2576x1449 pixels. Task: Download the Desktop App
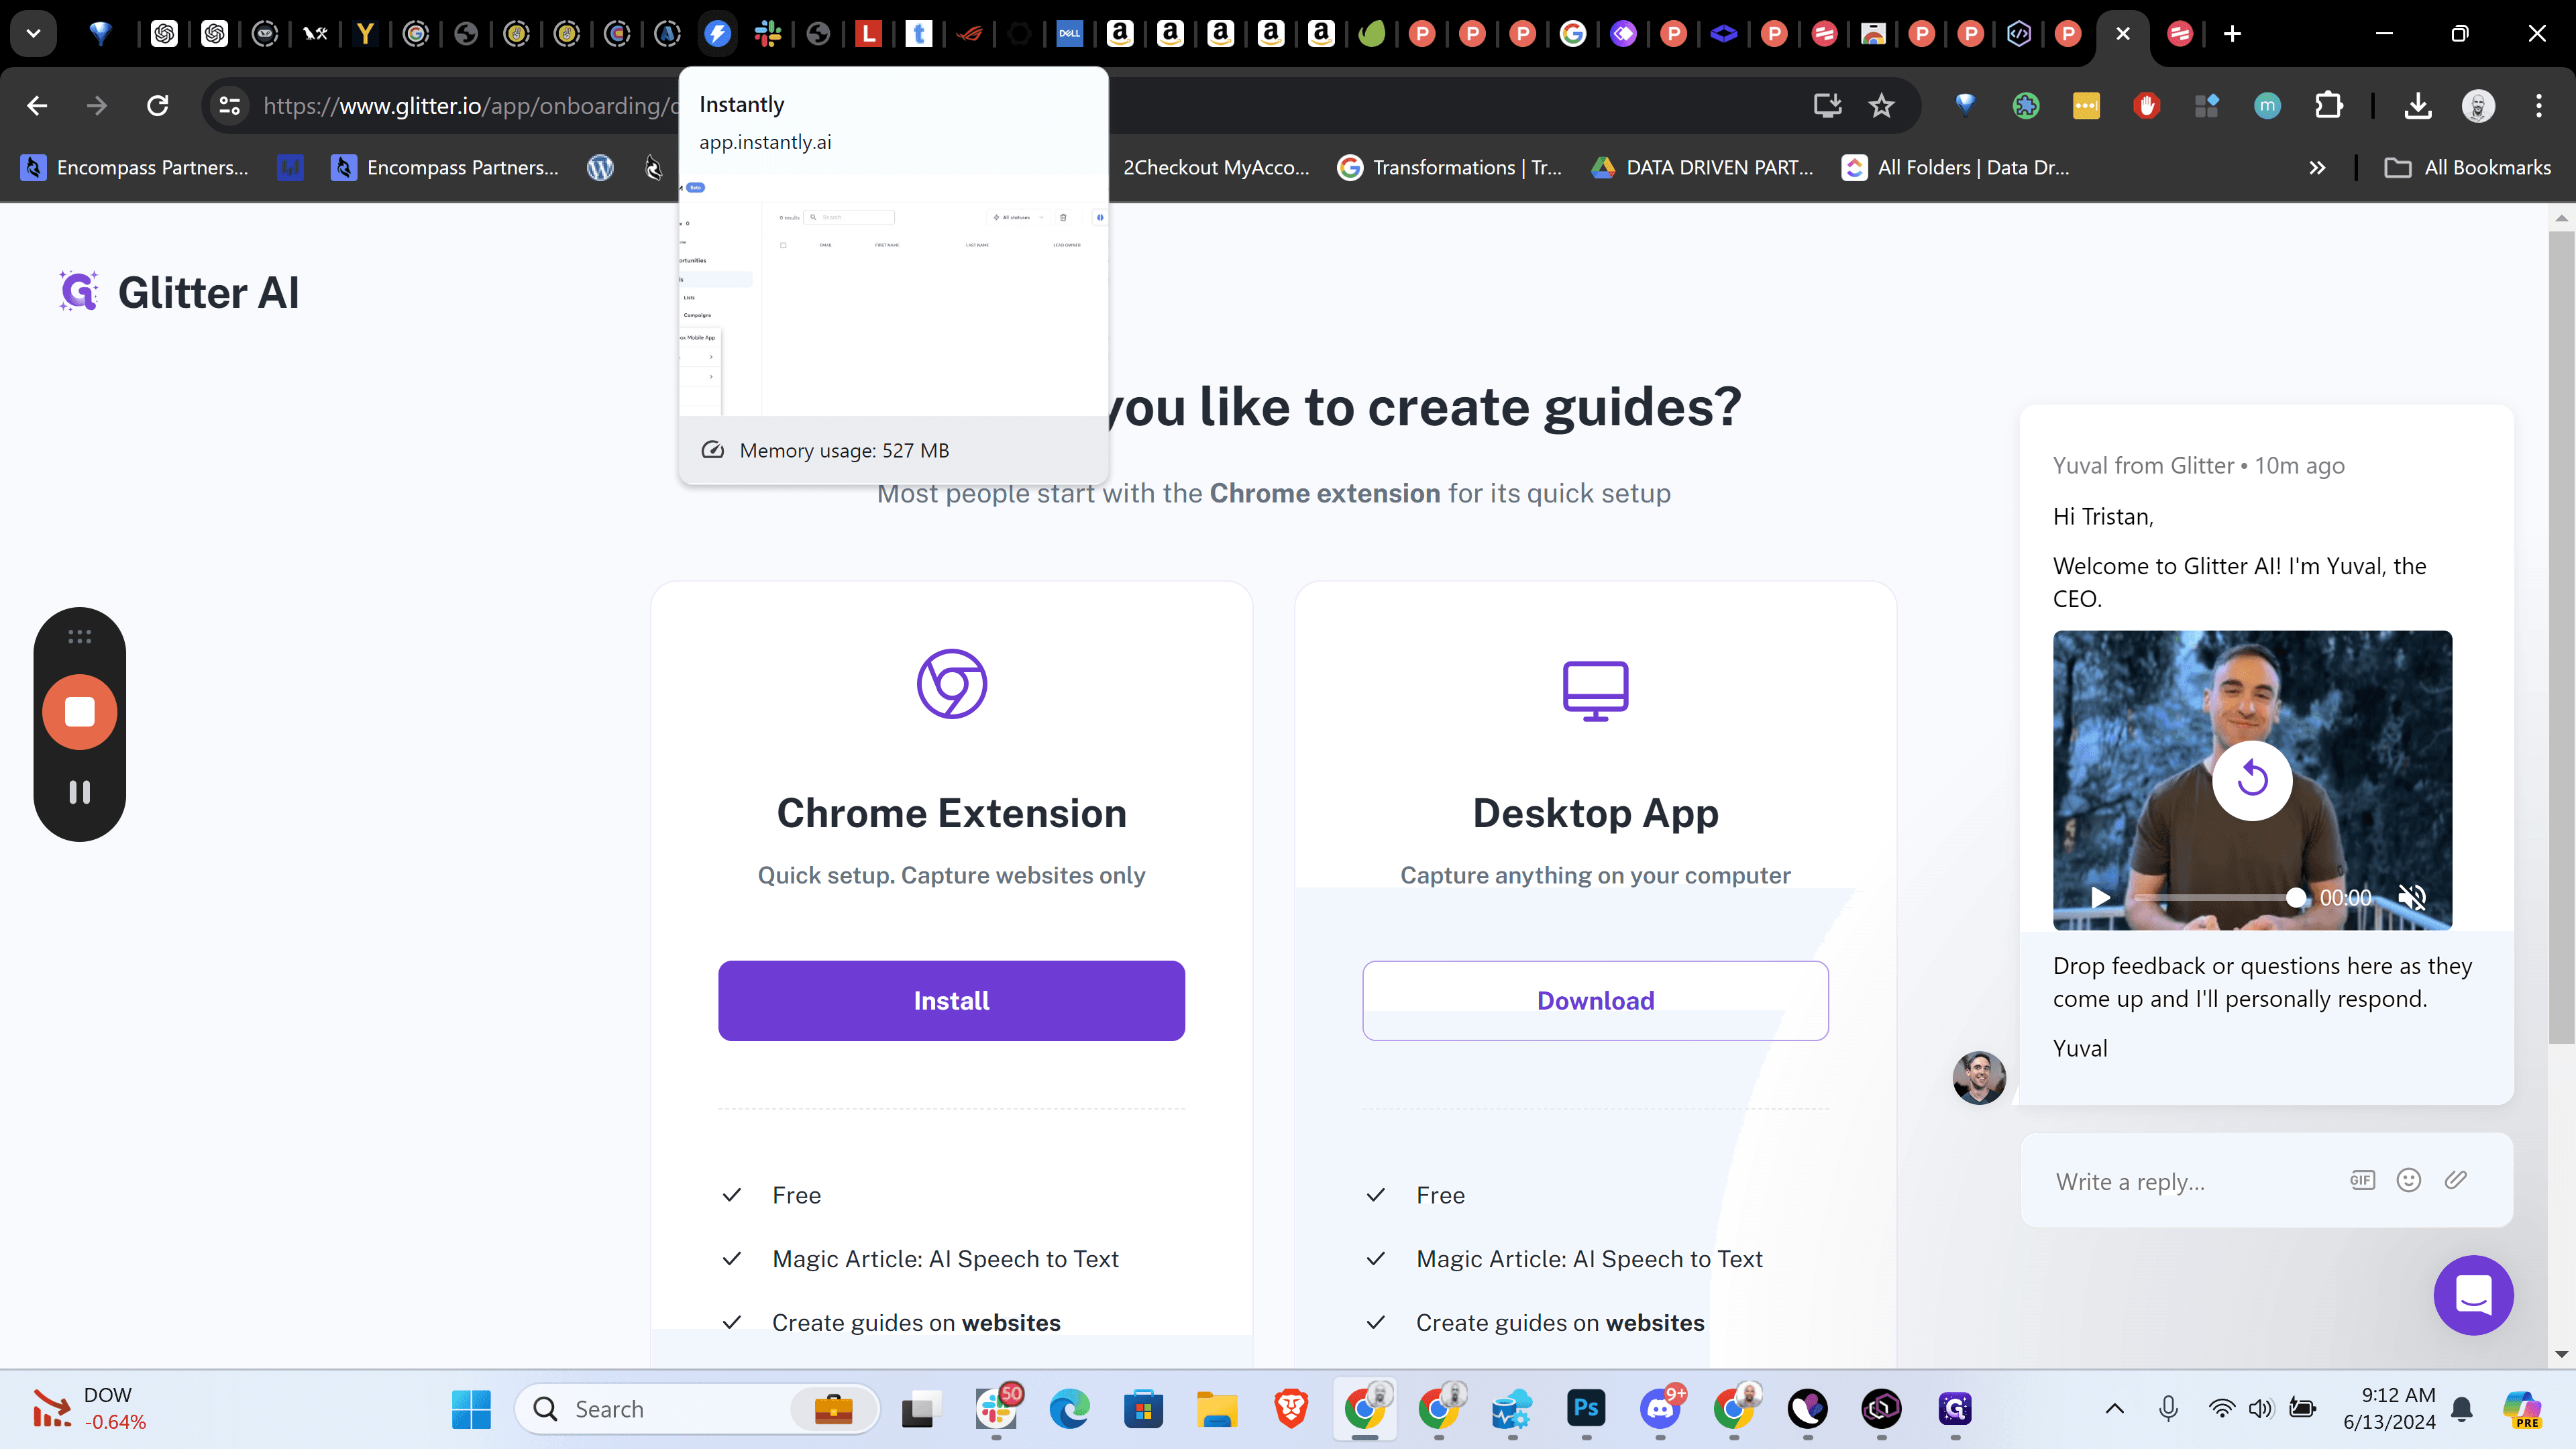[1595, 1000]
